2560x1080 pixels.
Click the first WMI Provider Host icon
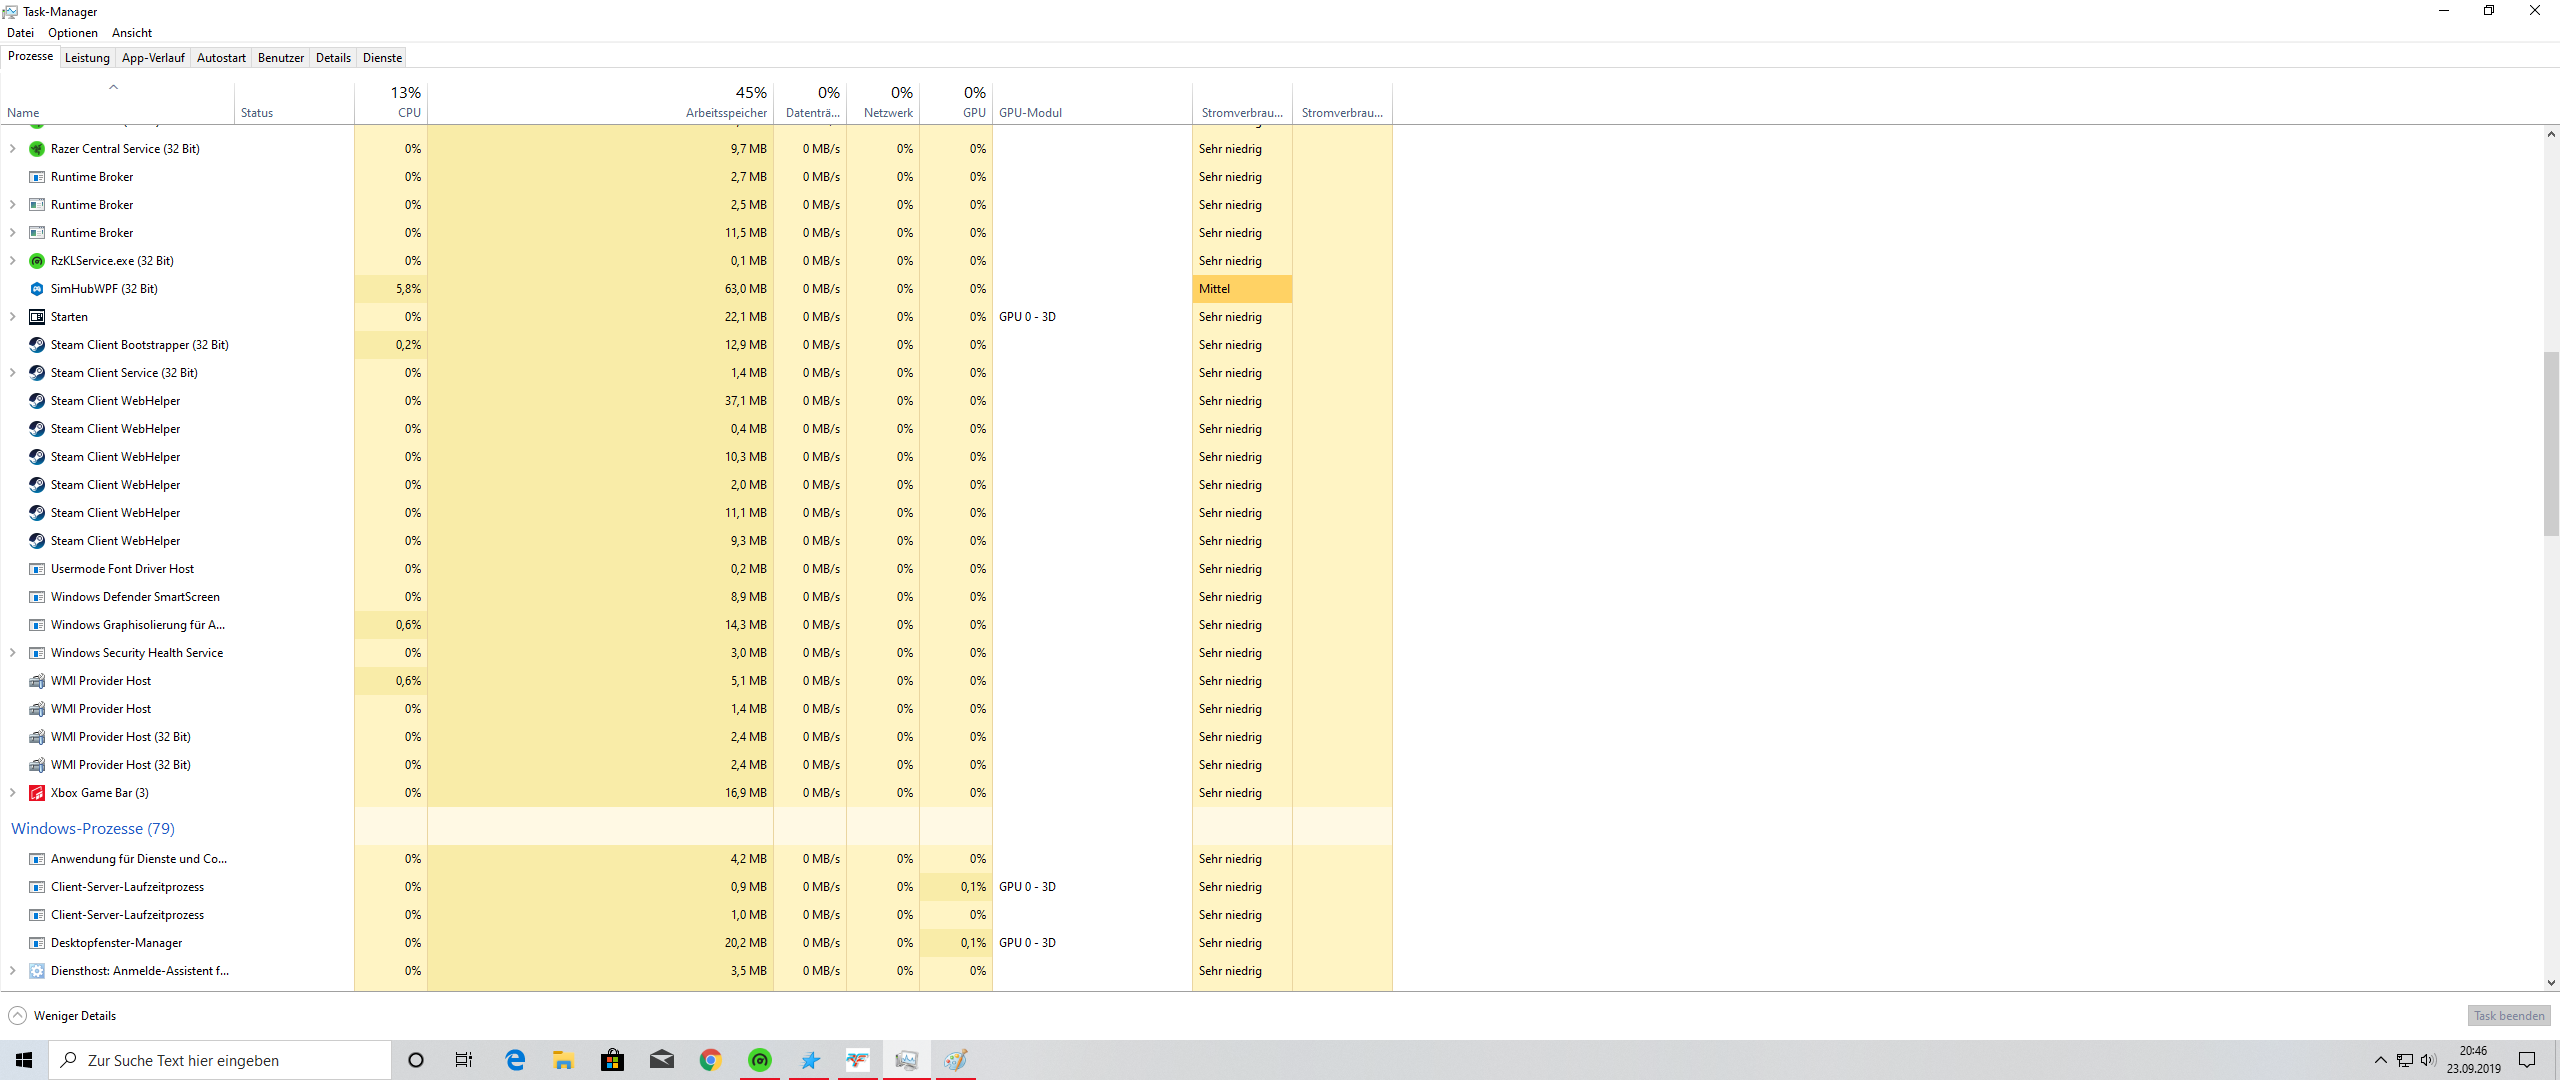click(x=37, y=681)
